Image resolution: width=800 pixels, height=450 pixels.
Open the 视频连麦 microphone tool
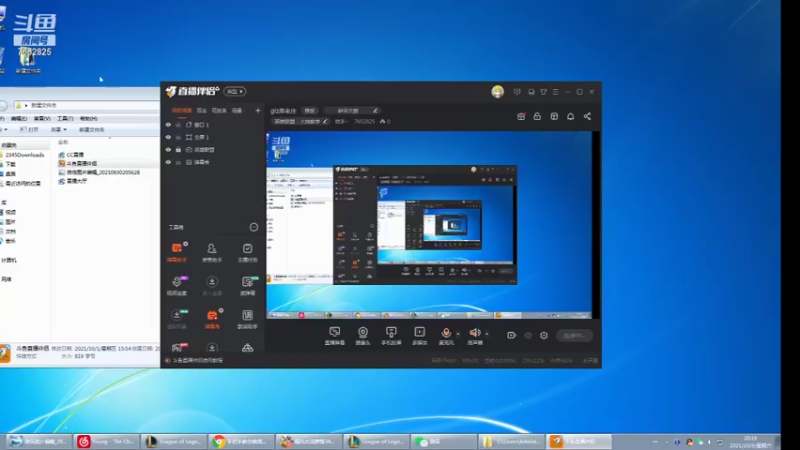tap(177, 286)
